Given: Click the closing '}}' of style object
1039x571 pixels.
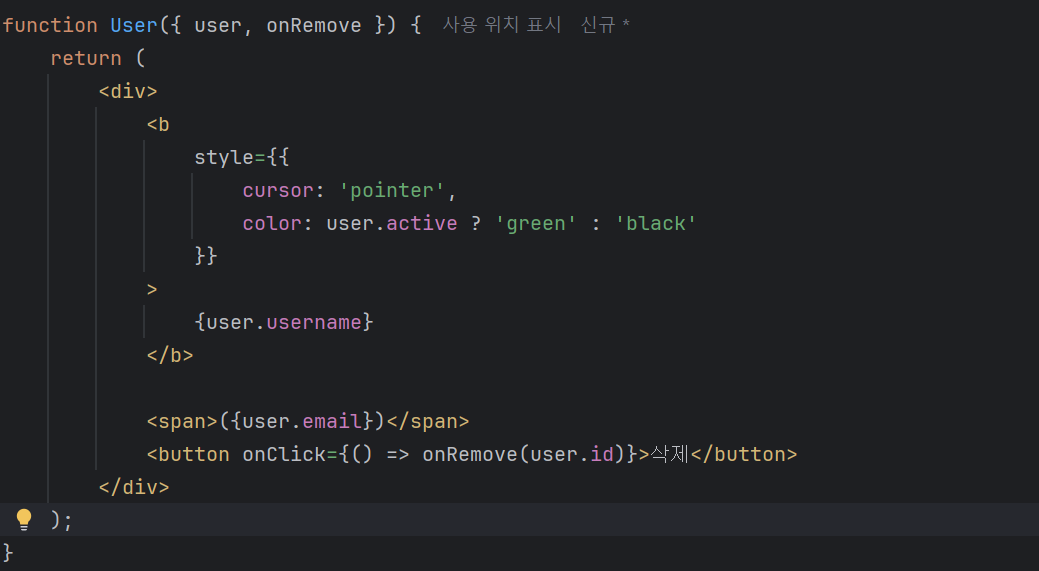Looking at the screenshot, I should coord(206,256).
